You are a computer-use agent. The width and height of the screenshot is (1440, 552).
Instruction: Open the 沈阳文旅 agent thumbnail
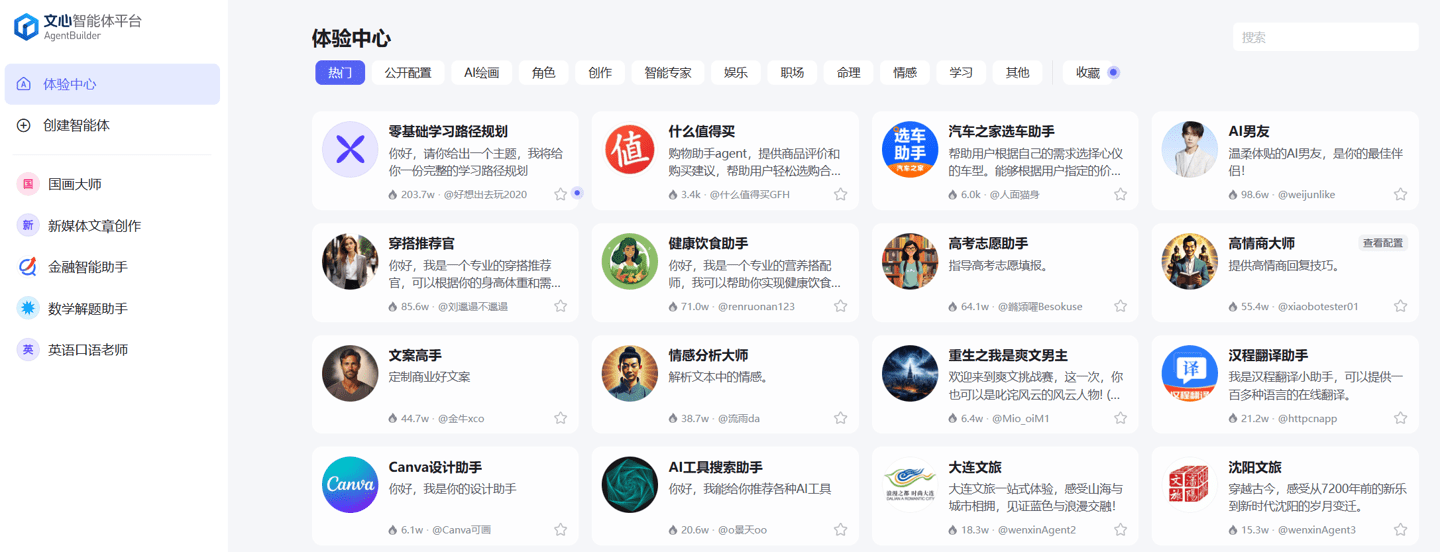point(1190,486)
